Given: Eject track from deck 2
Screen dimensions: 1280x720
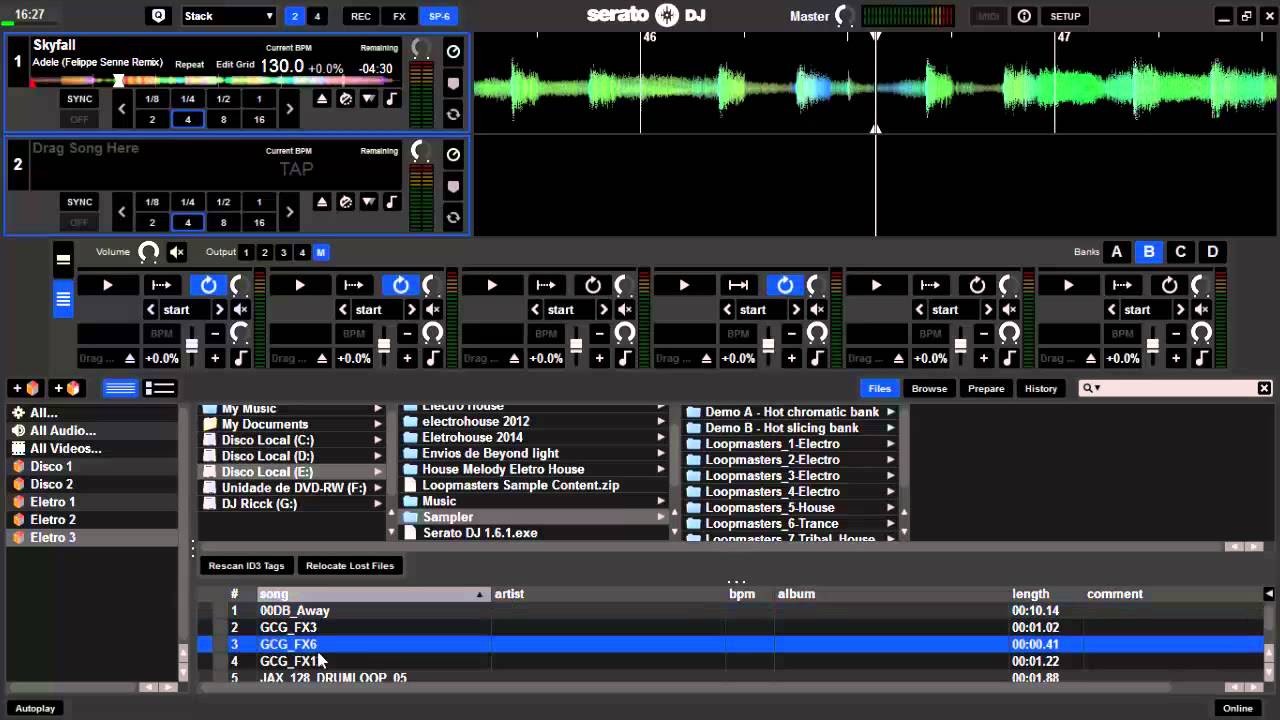Looking at the screenshot, I should (322, 202).
